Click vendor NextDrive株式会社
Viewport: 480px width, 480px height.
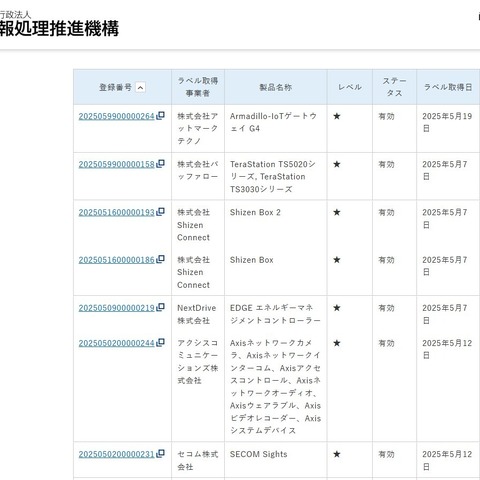197,314
